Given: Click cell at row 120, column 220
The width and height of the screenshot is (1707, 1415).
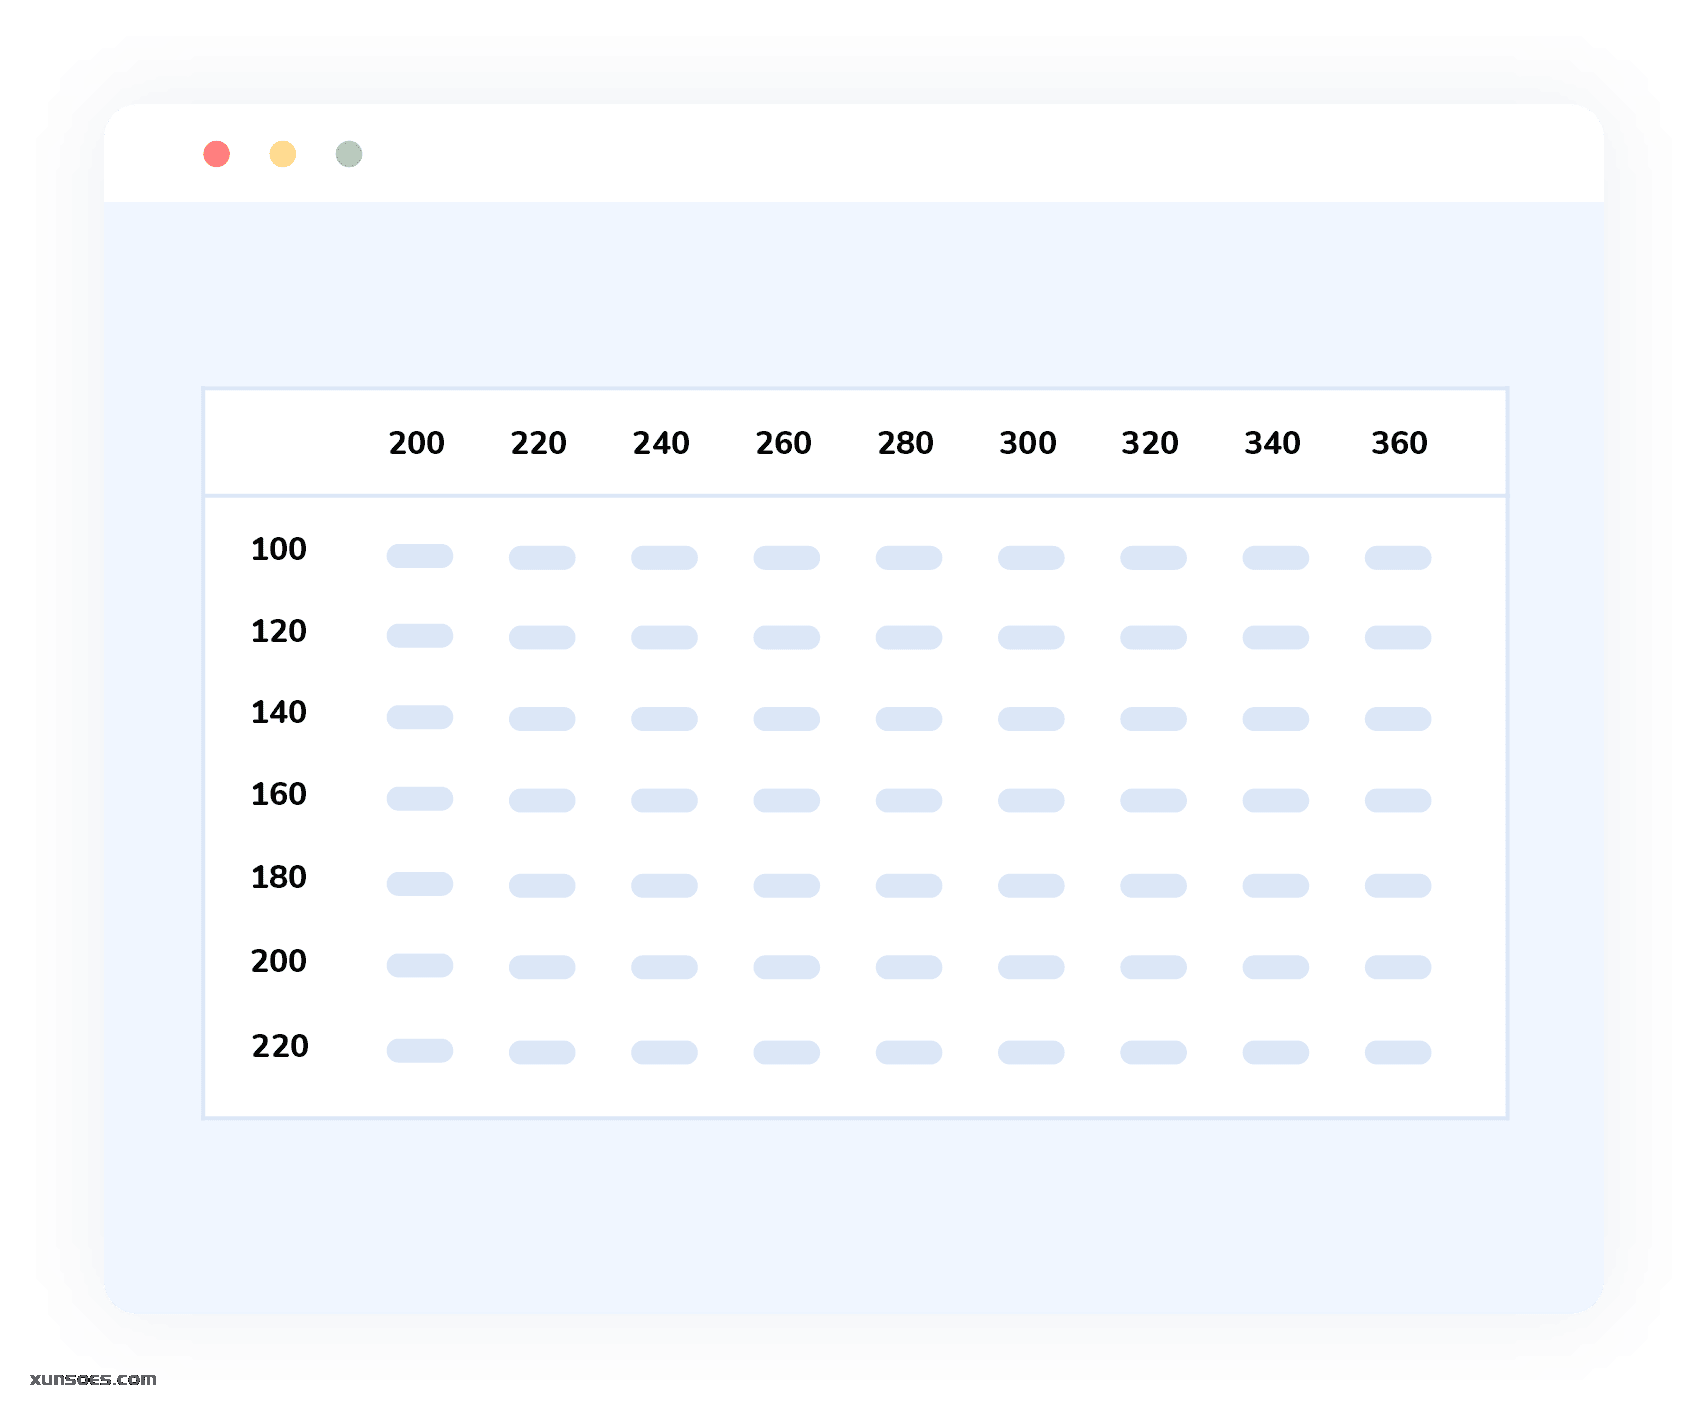Looking at the screenshot, I should (542, 638).
